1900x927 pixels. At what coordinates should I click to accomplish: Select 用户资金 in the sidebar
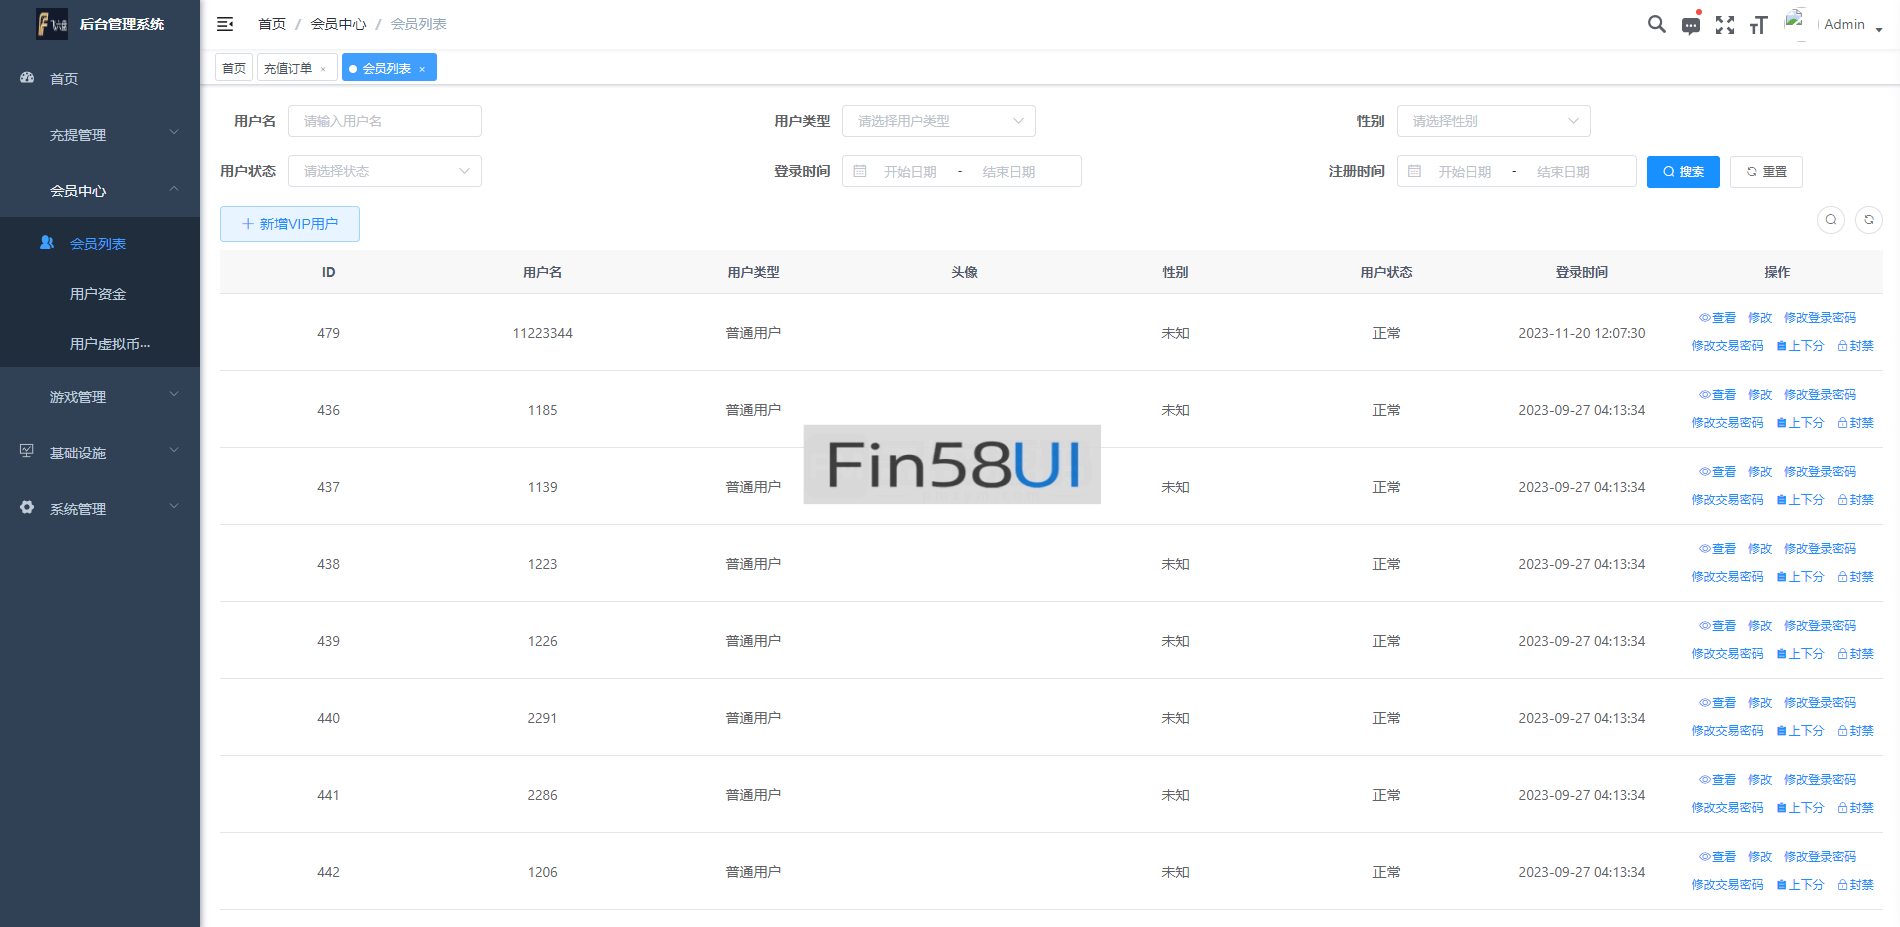coord(98,294)
